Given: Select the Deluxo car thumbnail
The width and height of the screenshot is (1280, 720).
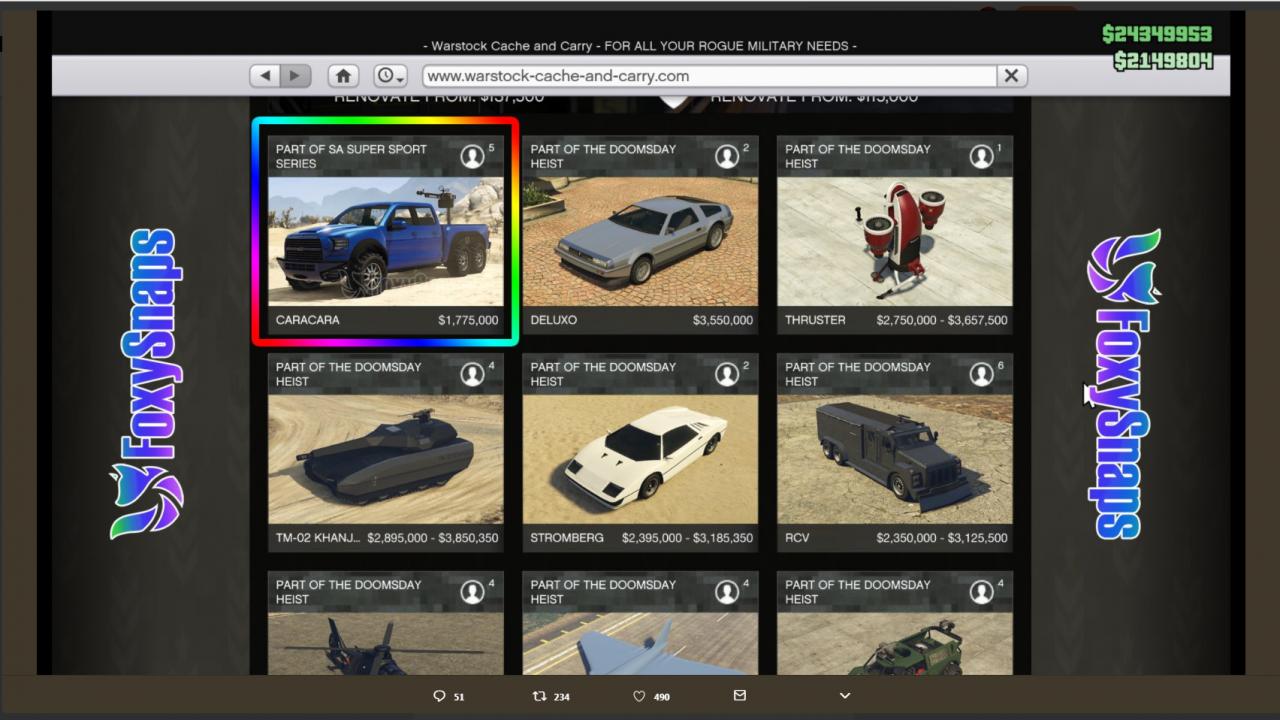Looking at the screenshot, I should point(640,241).
